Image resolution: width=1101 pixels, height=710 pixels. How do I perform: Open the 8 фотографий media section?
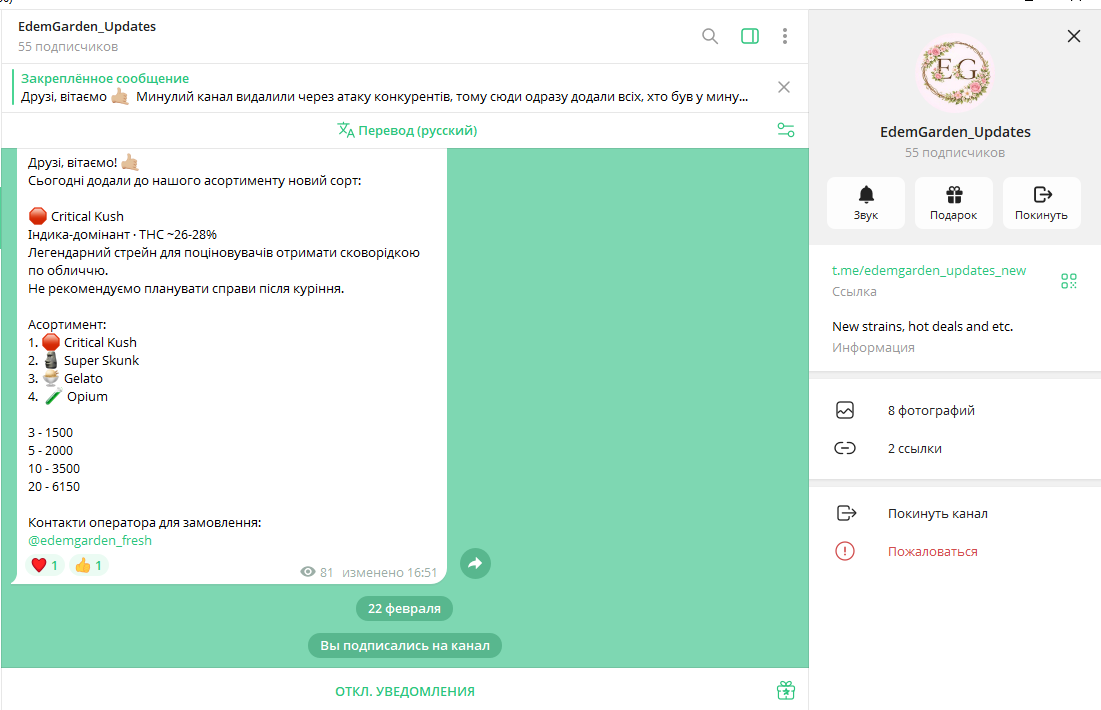(955, 410)
